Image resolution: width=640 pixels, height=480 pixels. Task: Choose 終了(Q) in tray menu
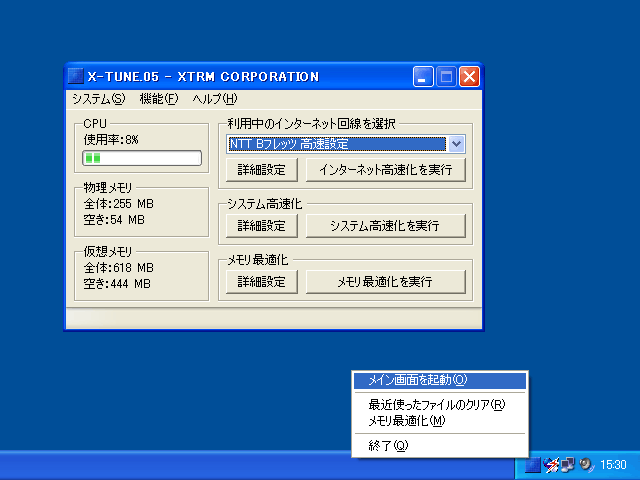click(x=440, y=445)
